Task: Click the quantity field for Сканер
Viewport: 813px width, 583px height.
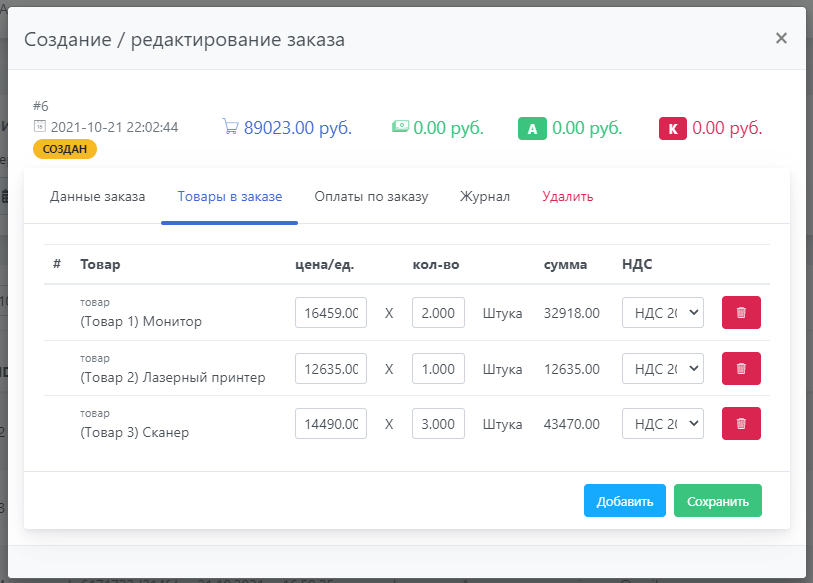Action: coord(438,423)
